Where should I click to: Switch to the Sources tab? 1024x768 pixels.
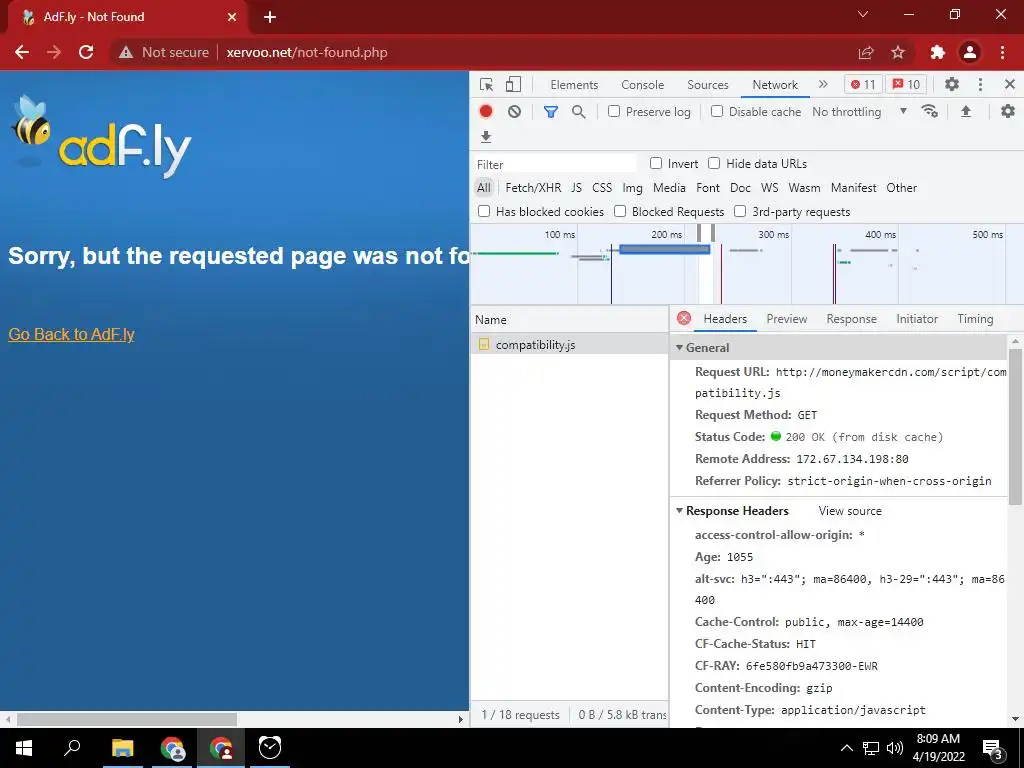click(x=707, y=84)
